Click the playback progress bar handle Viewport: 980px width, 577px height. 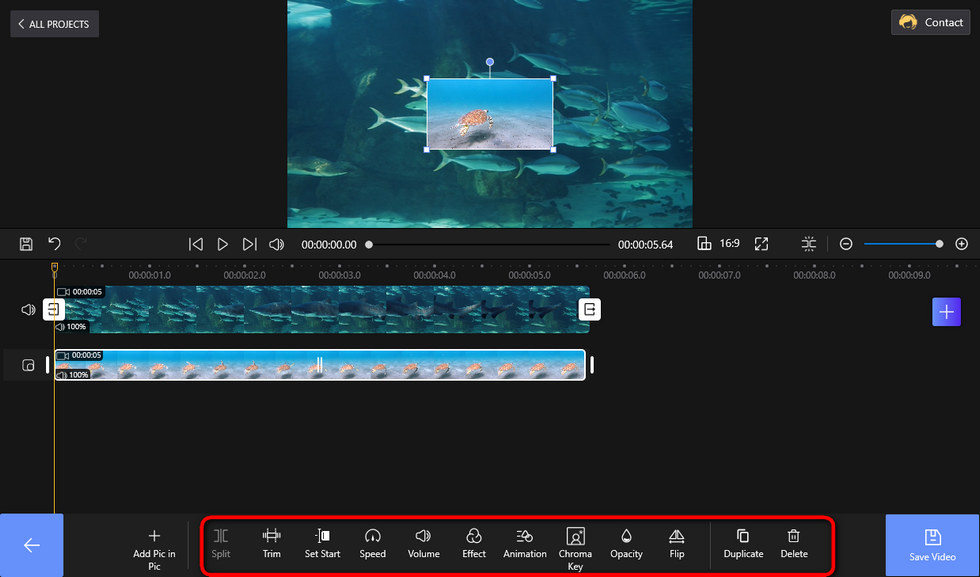click(369, 244)
